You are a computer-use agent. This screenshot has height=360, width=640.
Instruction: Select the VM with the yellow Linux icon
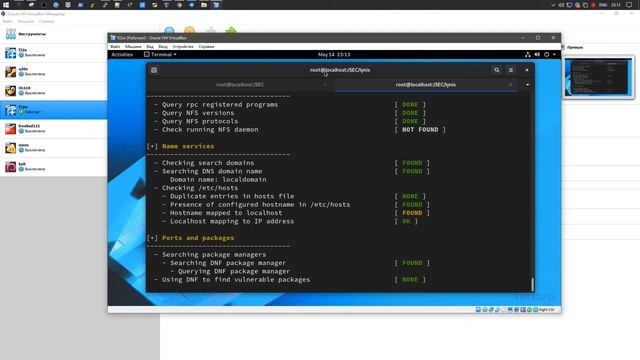click(53, 148)
